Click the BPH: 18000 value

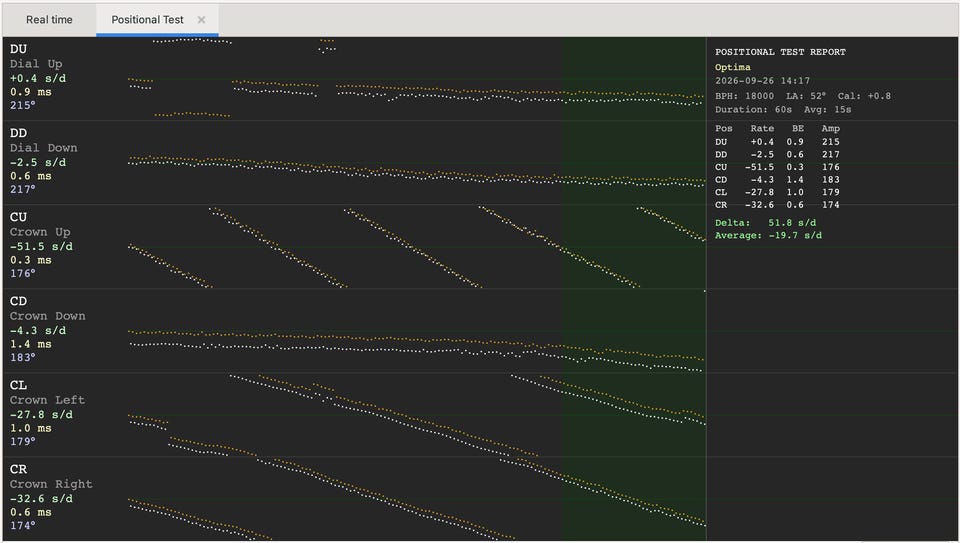click(744, 96)
